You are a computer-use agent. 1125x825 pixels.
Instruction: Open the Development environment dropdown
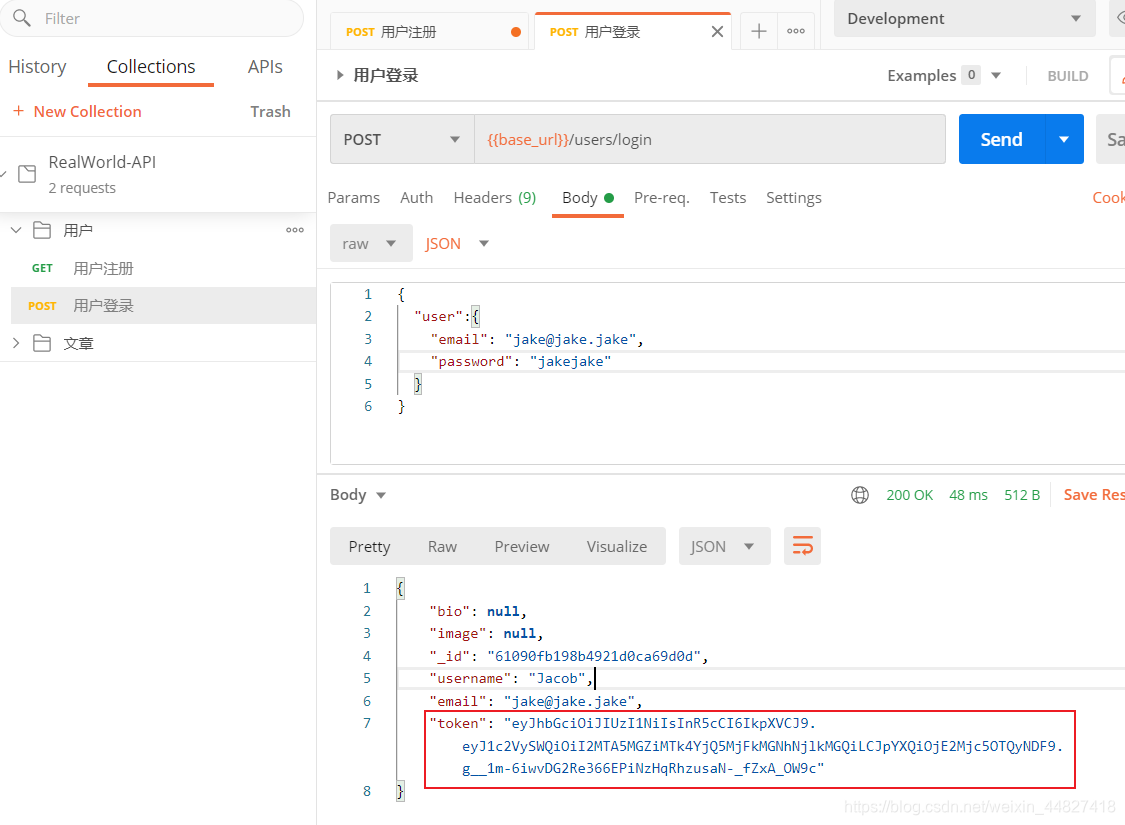(x=964, y=19)
